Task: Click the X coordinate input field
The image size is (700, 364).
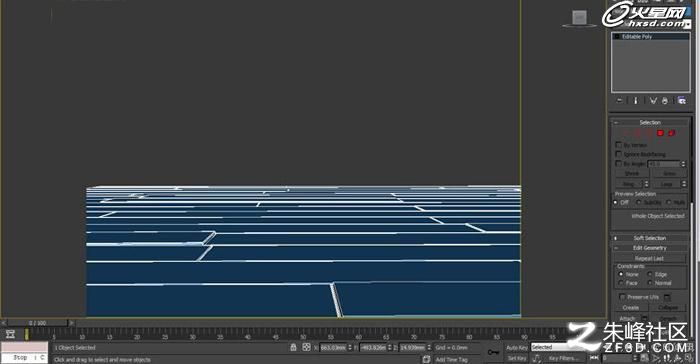Action: coord(333,347)
